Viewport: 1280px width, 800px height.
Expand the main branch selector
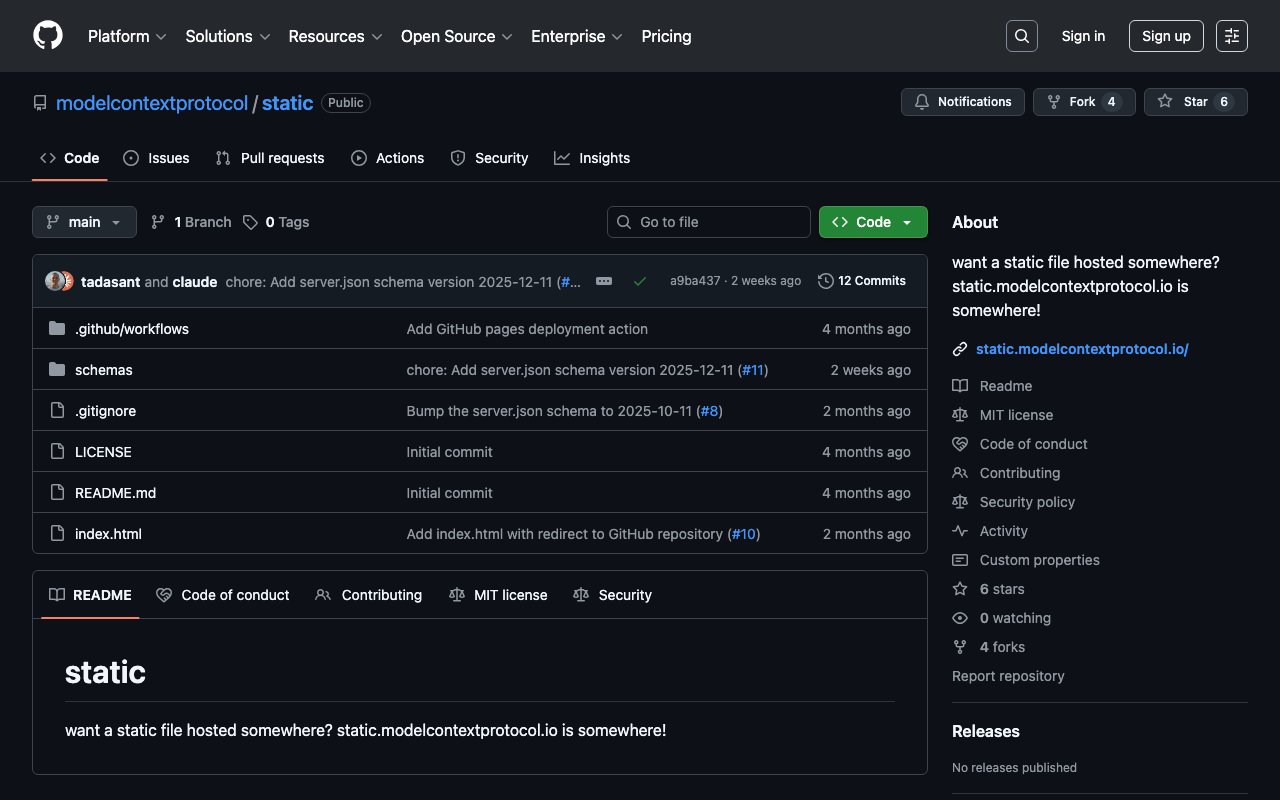(84, 222)
